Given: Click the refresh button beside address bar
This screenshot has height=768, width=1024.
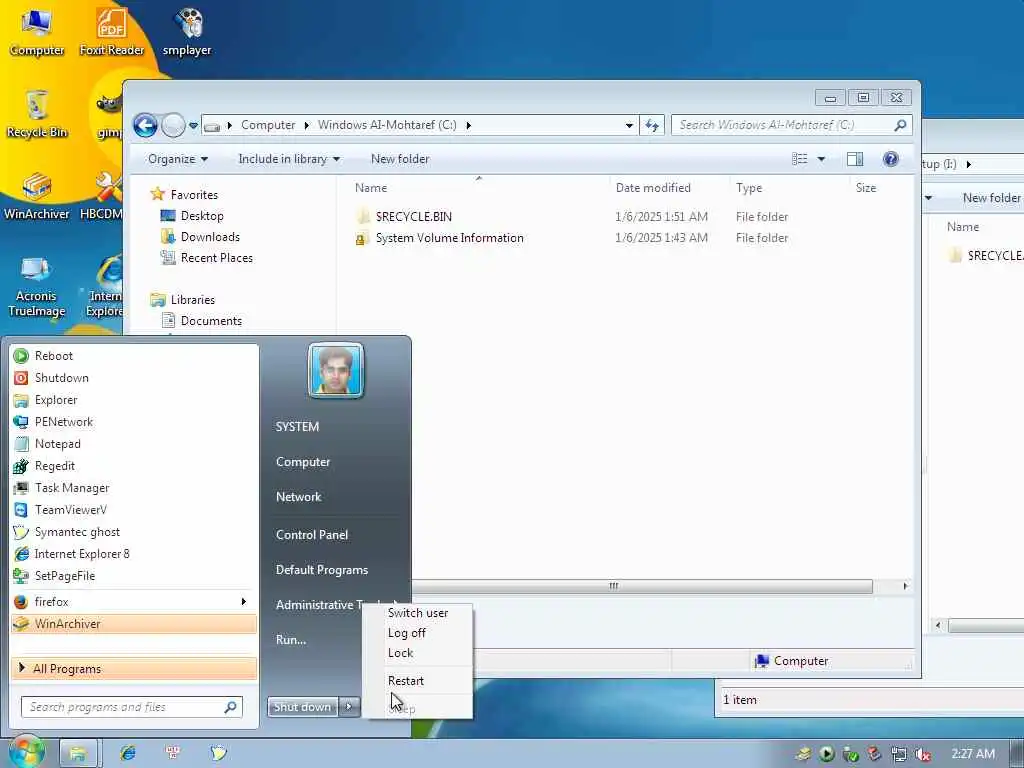Looking at the screenshot, I should point(652,125).
